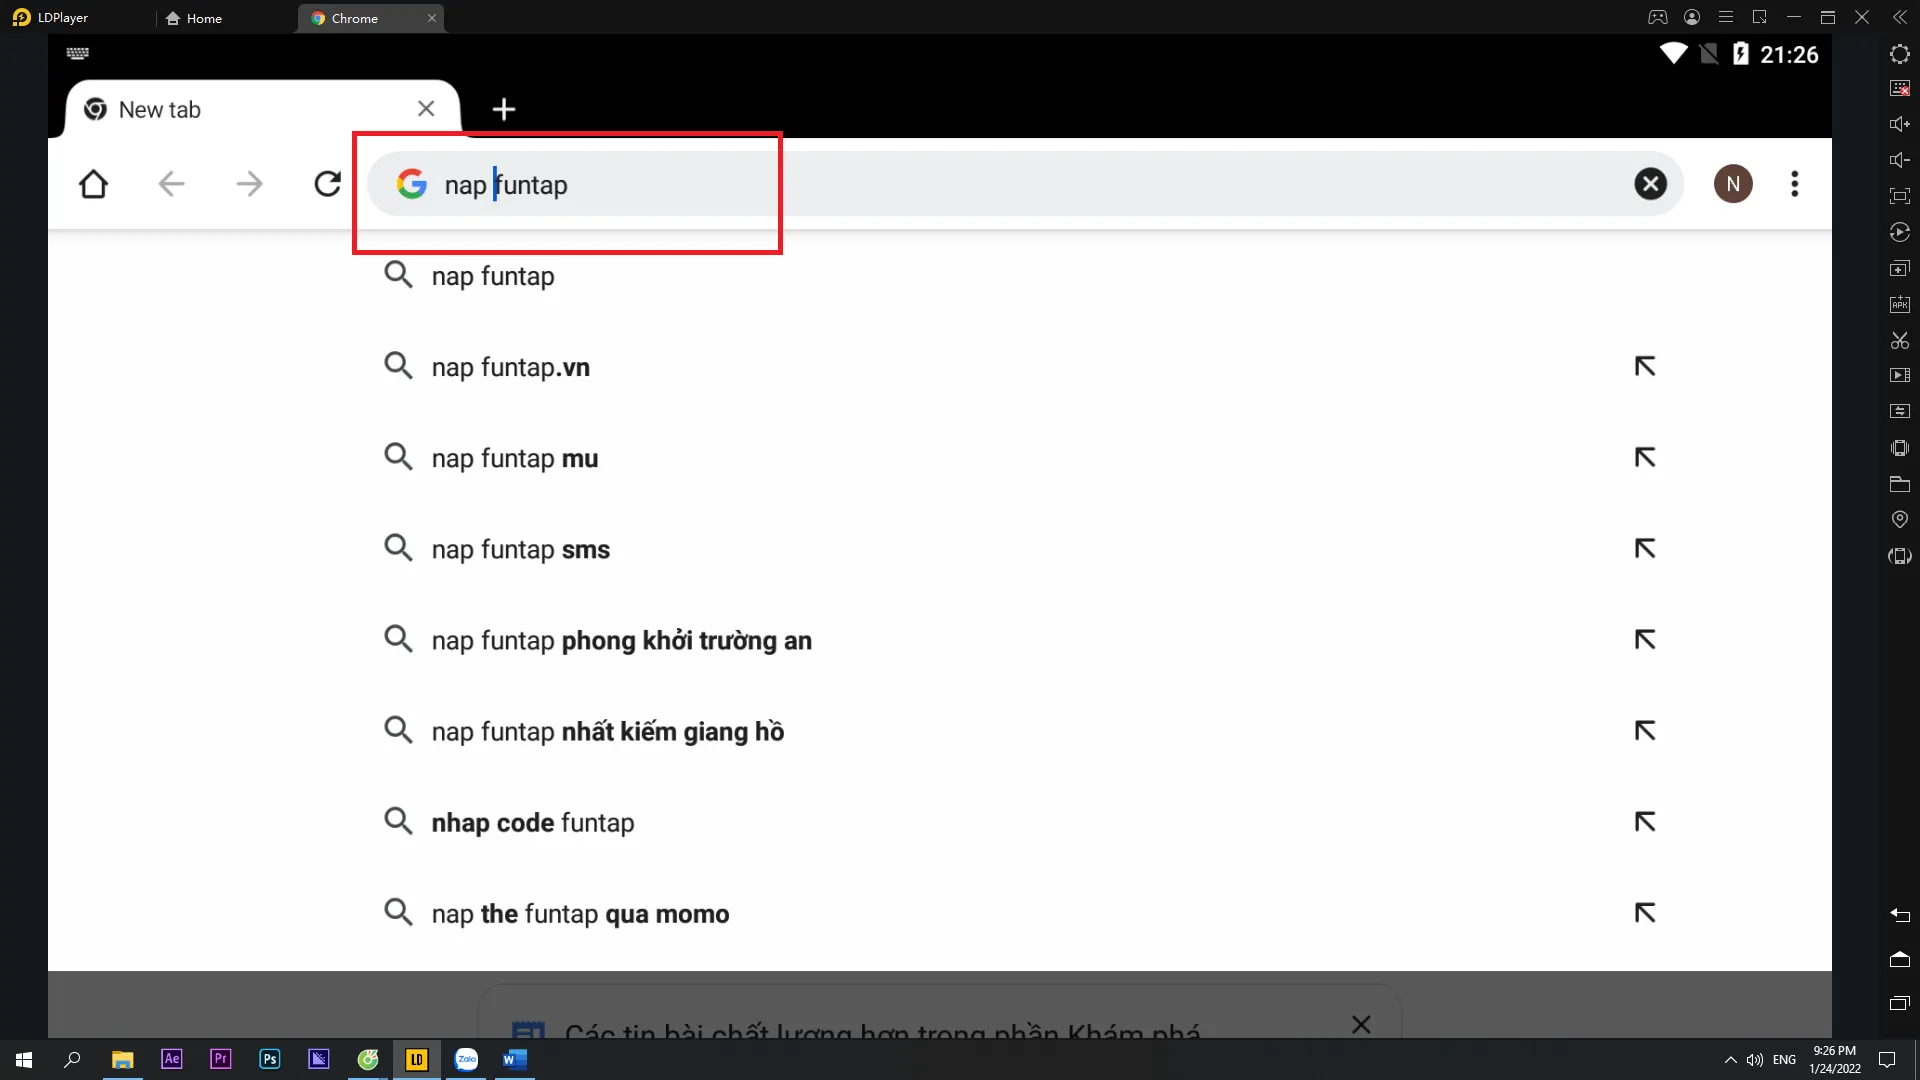Click the Home tab in LDPlayer
The height and width of the screenshot is (1080, 1920).
coord(204,17)
